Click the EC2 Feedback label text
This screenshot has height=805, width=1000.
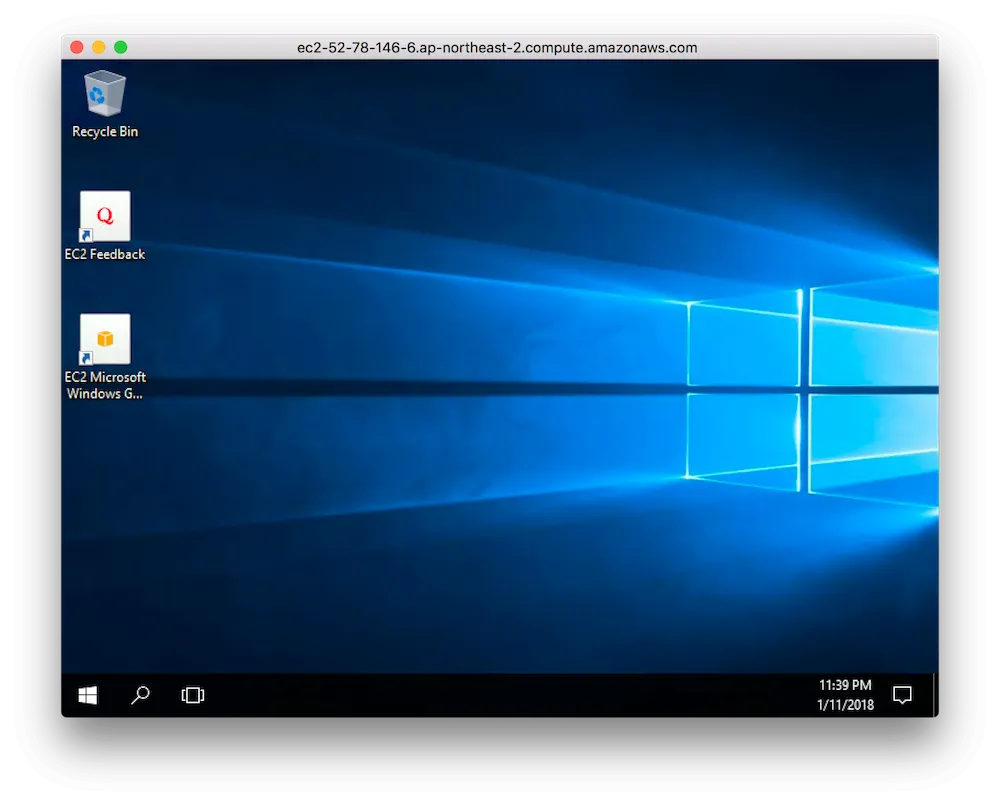tap(105, 254)
